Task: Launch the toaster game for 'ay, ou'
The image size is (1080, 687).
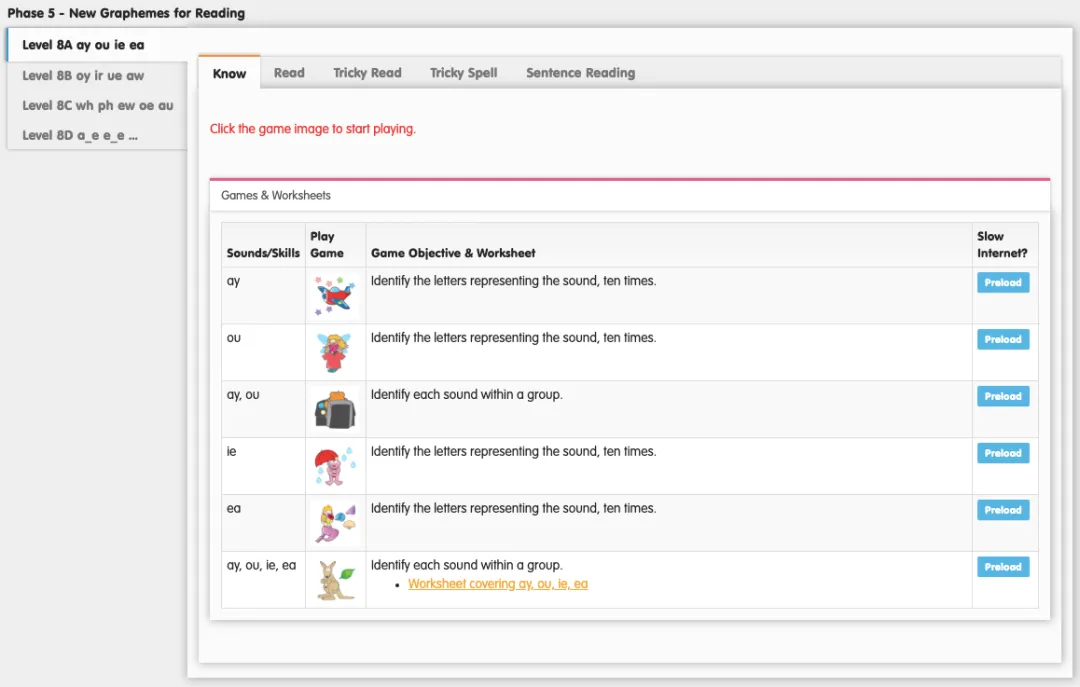Action: (335, 409)
